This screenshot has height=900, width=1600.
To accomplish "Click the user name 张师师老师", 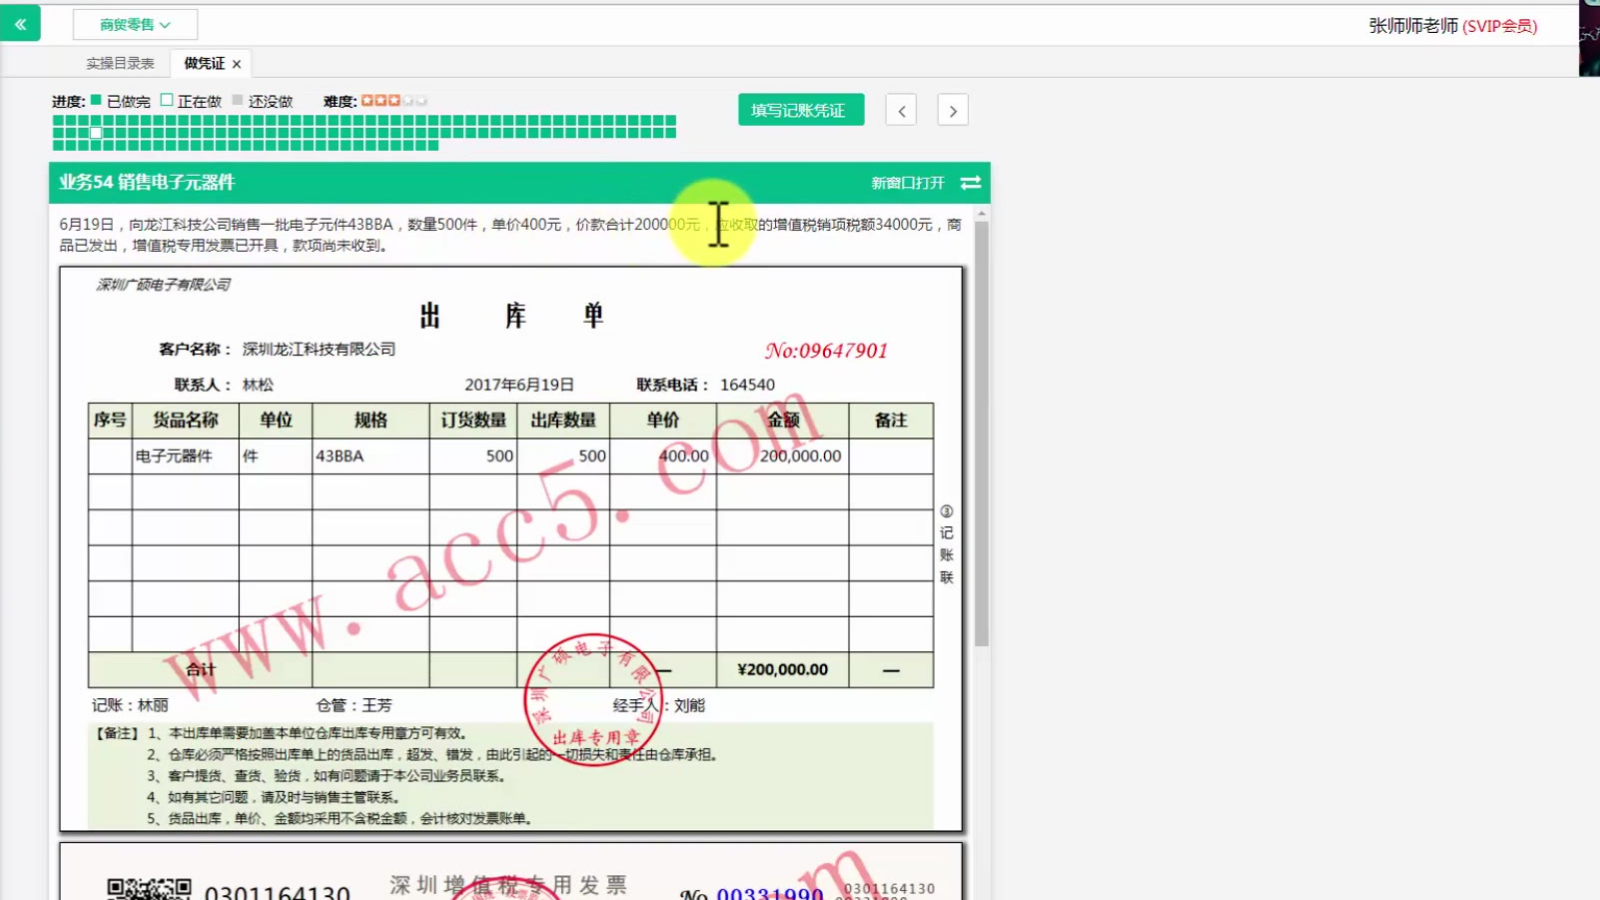I will coord(1413,26).
